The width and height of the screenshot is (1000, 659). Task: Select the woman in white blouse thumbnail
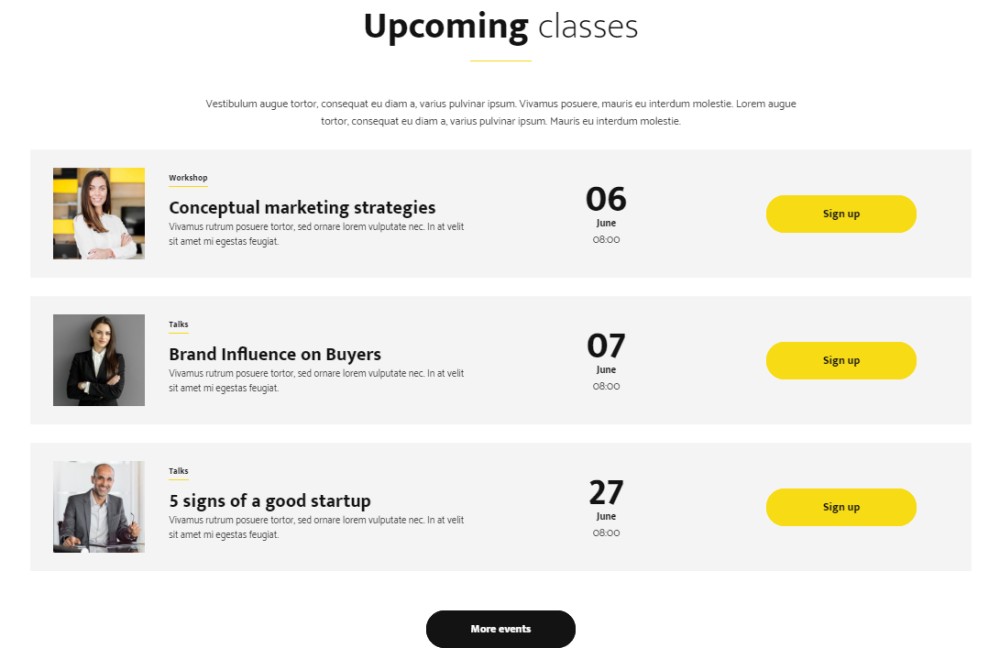click(99, 214)
